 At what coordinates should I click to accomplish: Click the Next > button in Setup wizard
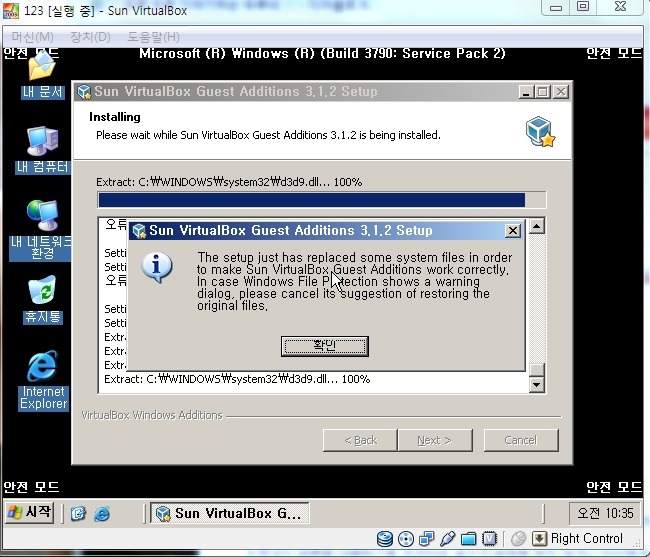point(434,440)
